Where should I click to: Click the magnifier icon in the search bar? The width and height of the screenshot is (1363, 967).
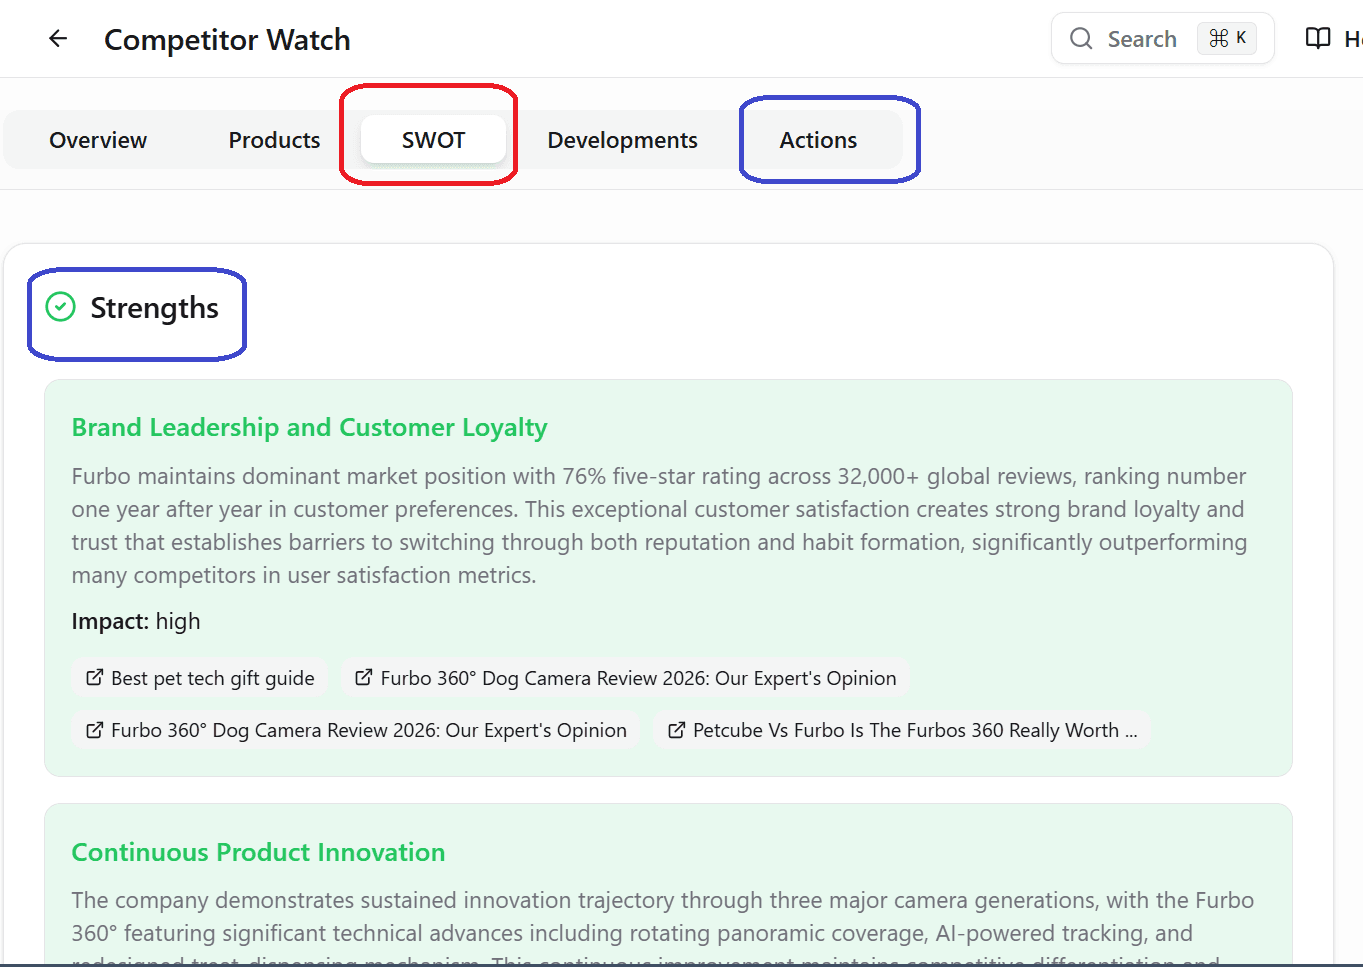1081,38
